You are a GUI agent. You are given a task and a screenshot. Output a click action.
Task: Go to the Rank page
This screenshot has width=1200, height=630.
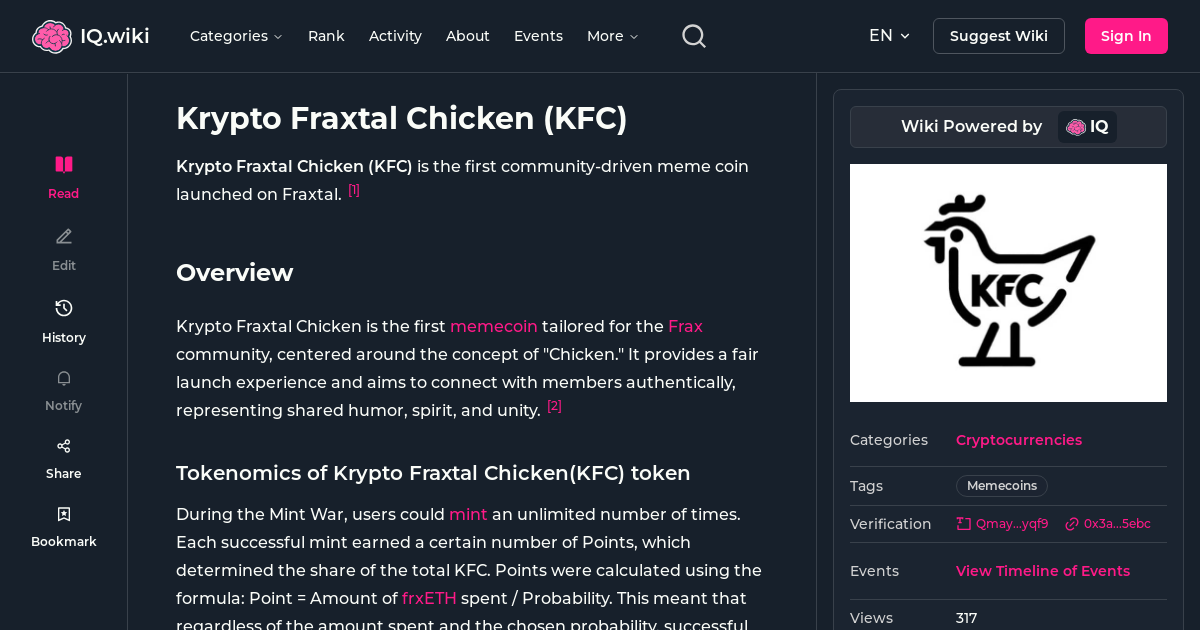point(326,36)
